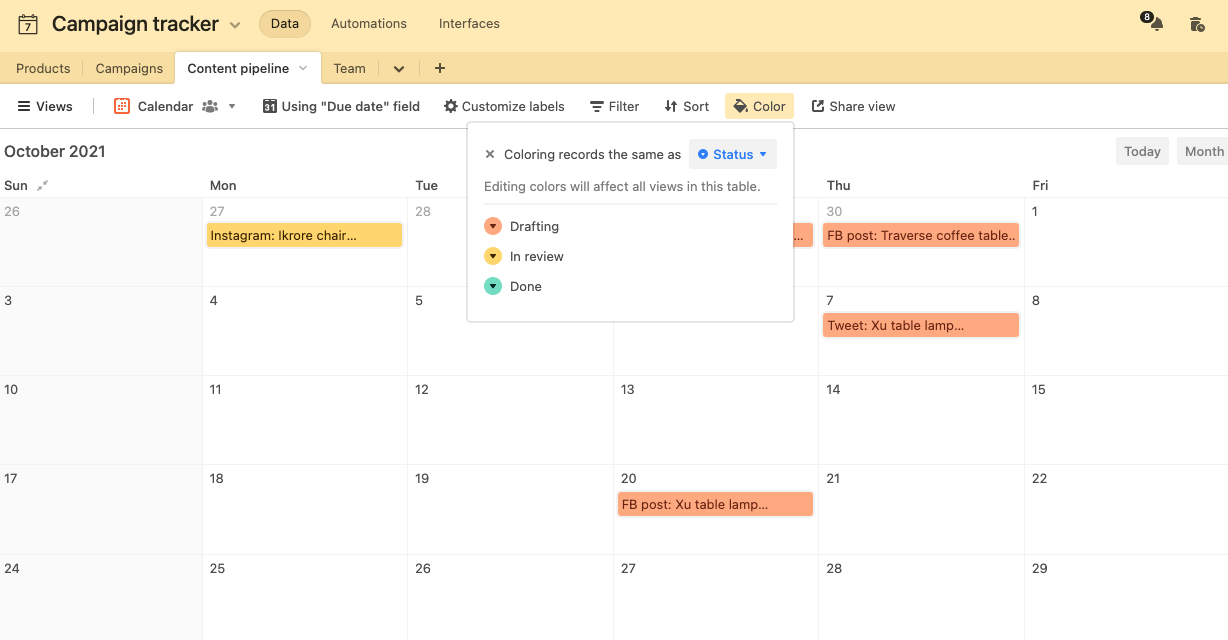Select the day 10 calendar cell
This screenshot has width=1228, height=640.
(101, 420)
